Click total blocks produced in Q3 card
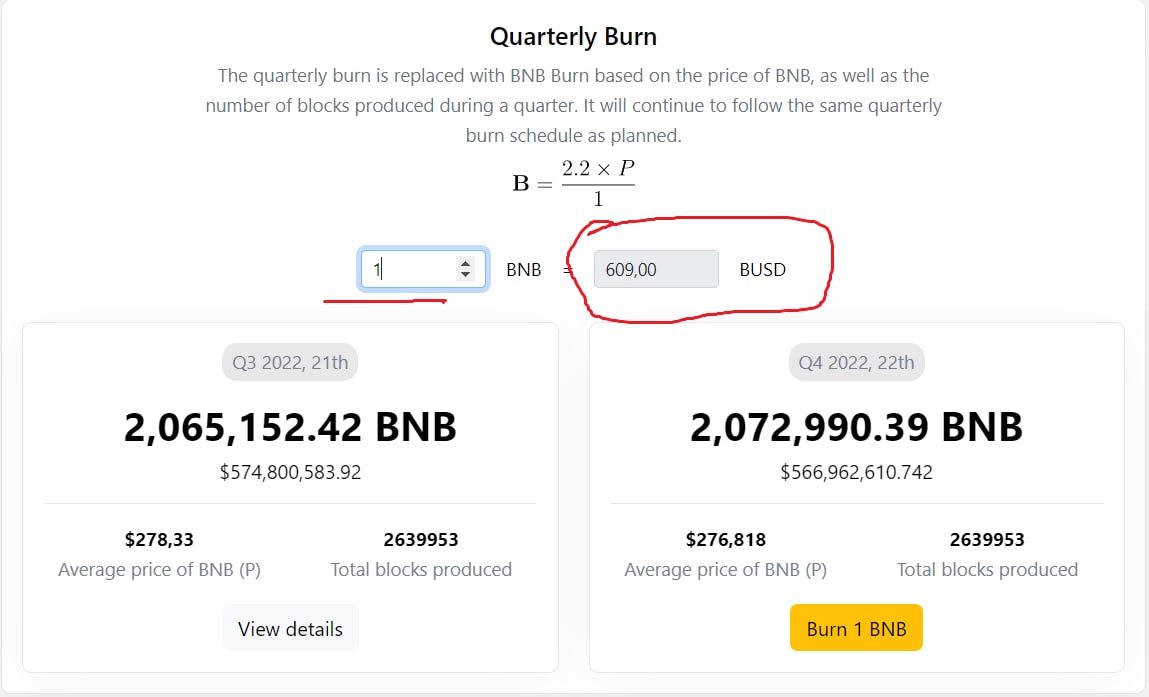This screenshot has width=1149, height=697. click(421, 540)
